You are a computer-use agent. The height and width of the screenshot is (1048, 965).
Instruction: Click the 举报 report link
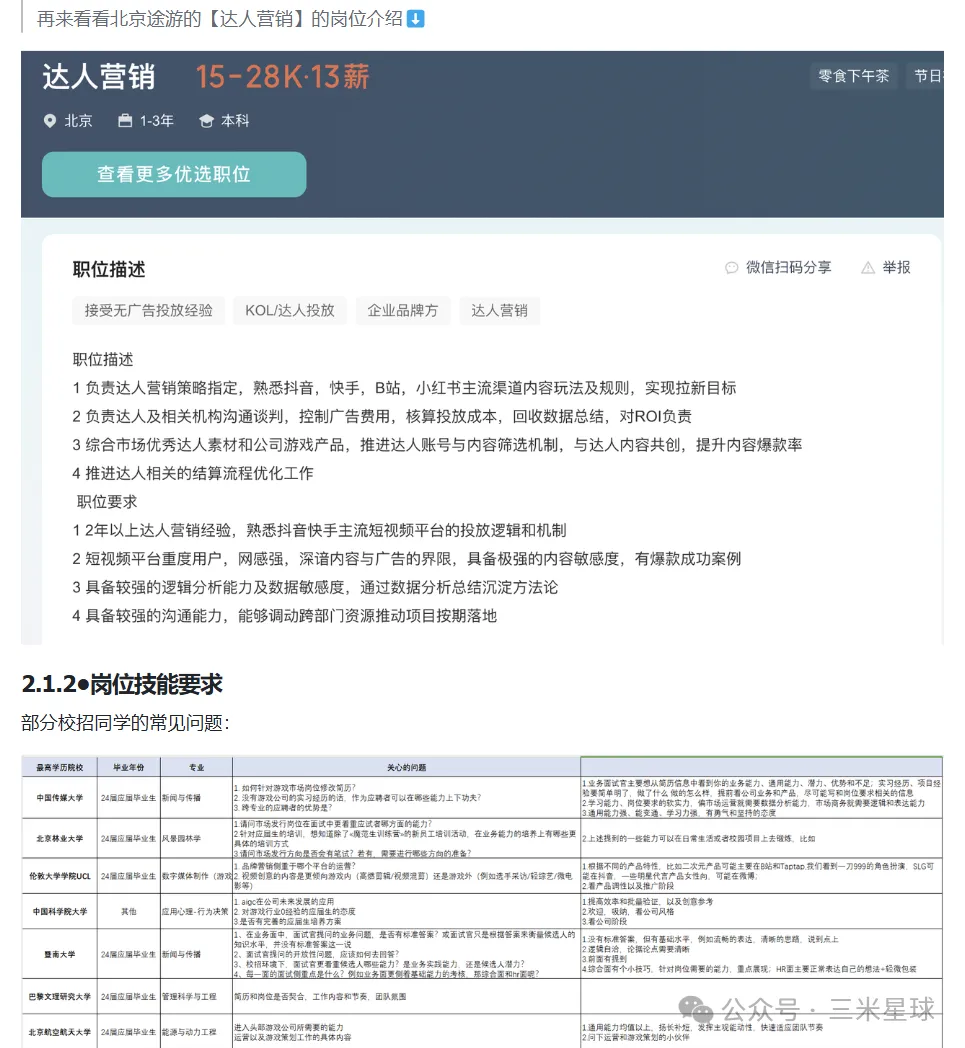(x=896, y=268)
